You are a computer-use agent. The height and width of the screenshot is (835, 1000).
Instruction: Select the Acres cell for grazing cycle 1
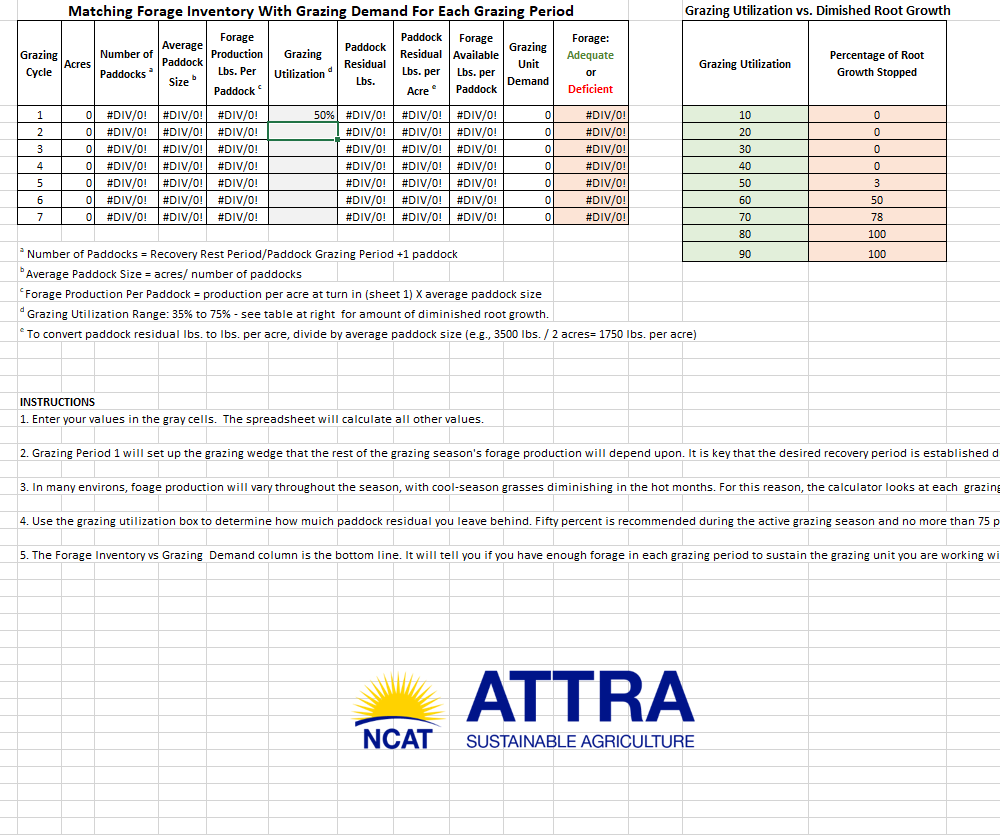pyautogui.click(x=77, y=115)
